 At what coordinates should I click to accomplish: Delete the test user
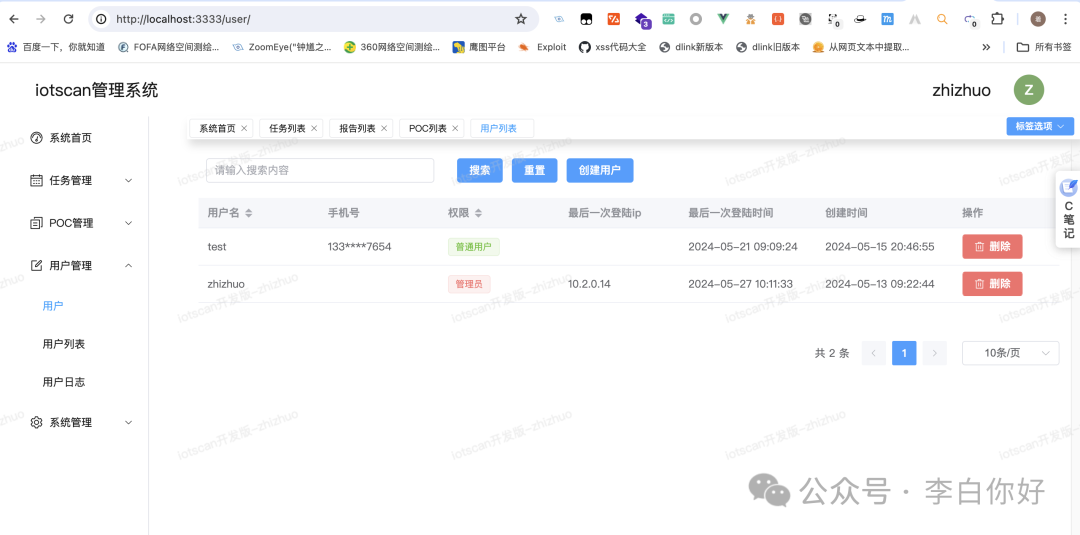(992, 246)
